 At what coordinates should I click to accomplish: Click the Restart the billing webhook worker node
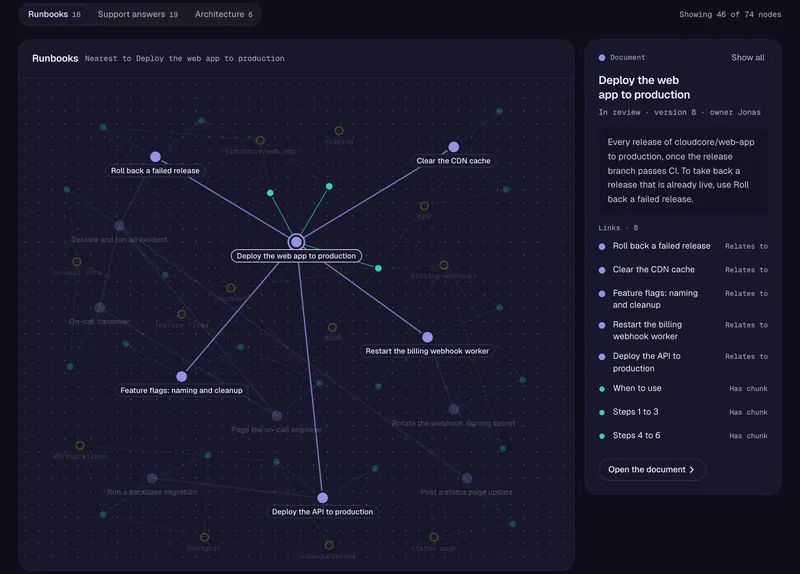point(428,337)
